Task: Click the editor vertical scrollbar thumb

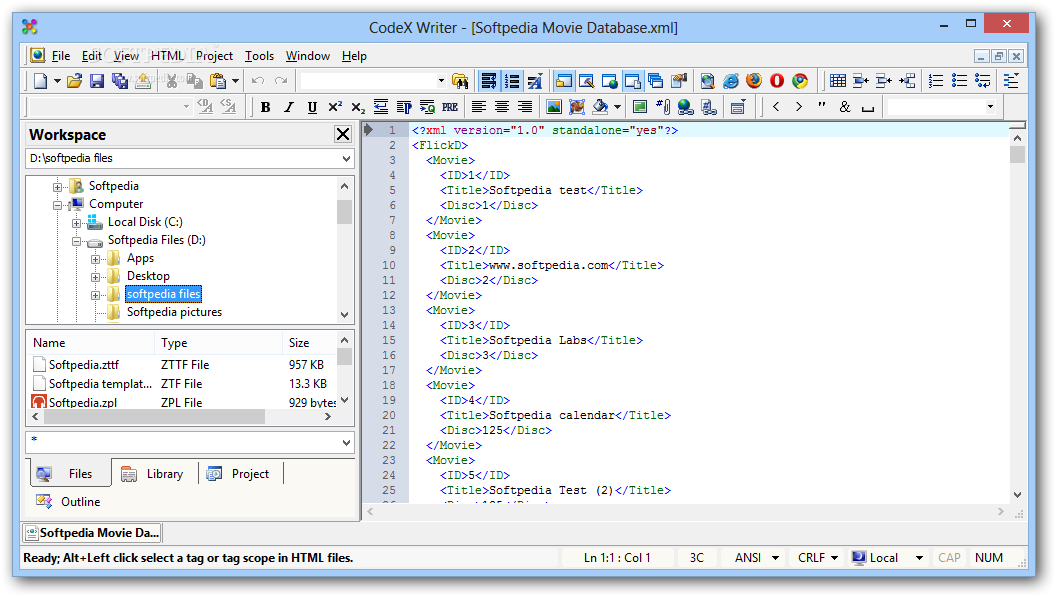Action: point(1017,155)
